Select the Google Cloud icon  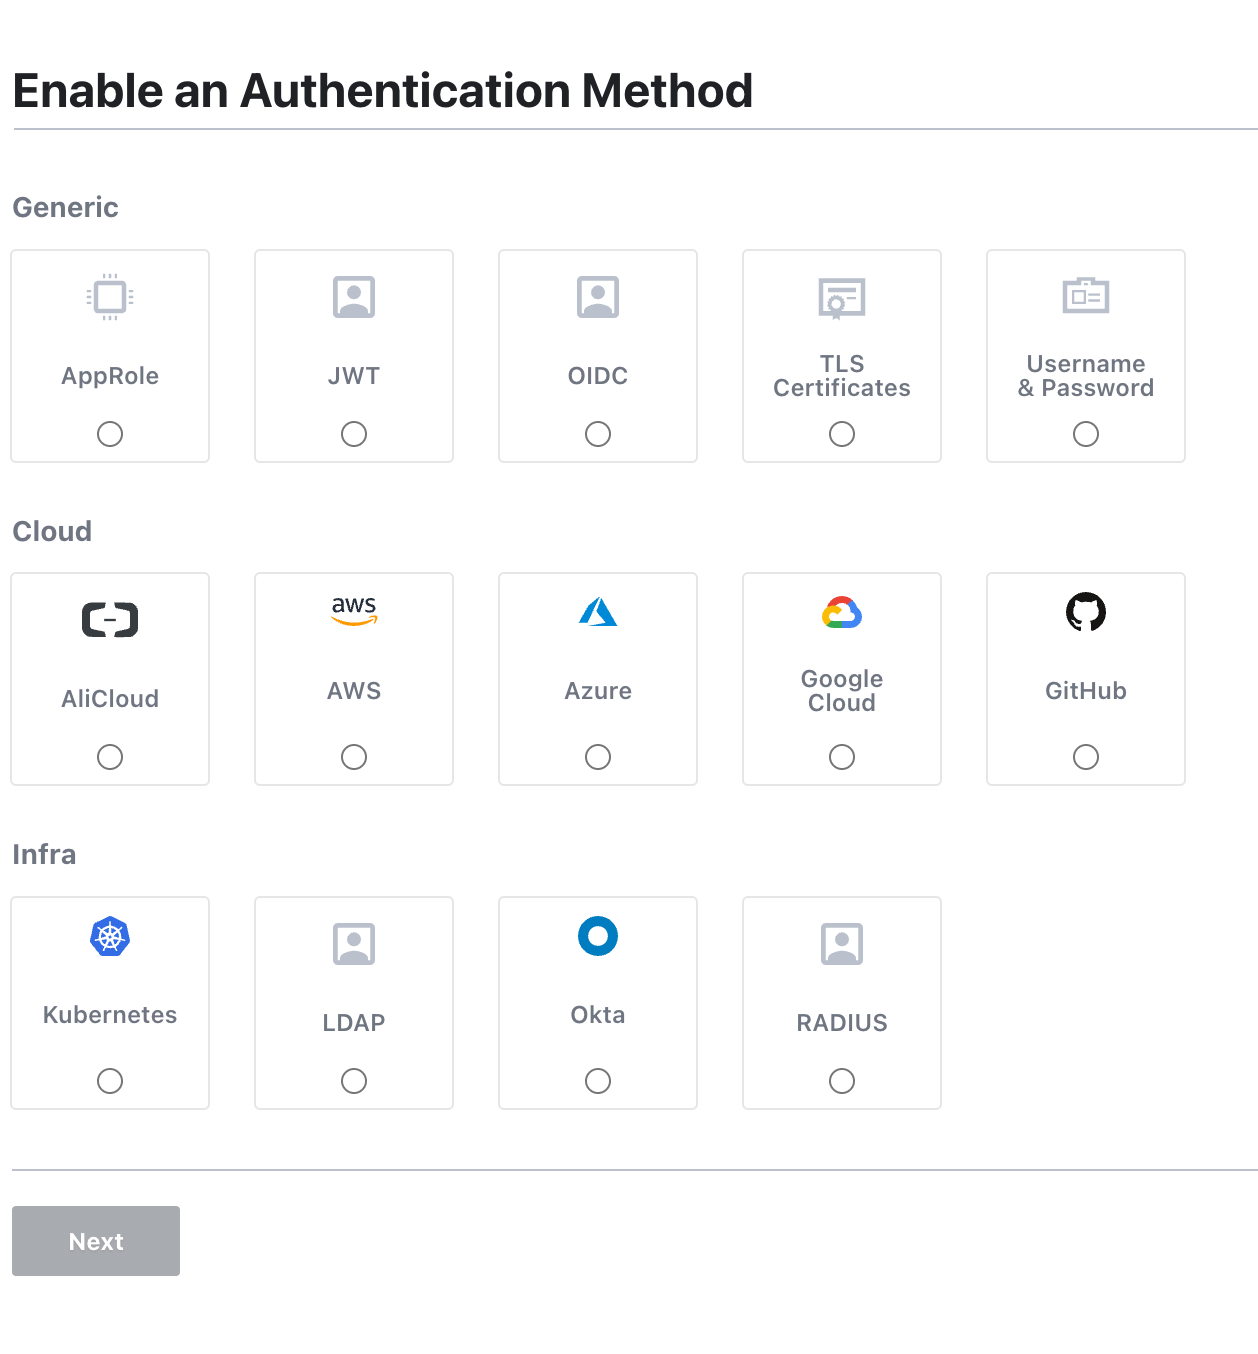point(841,613)
